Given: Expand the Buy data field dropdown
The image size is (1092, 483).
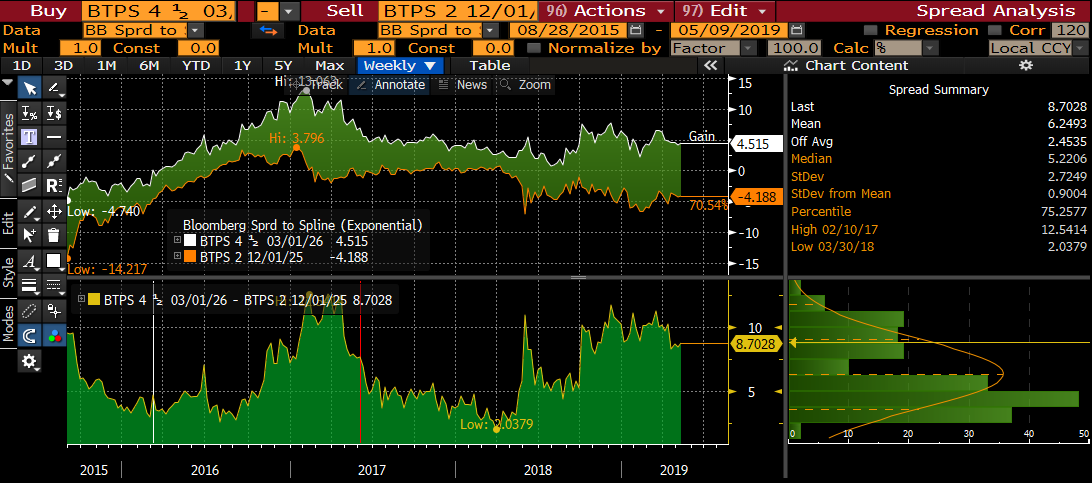Looking at the screenshot, I should pos(196,30).
